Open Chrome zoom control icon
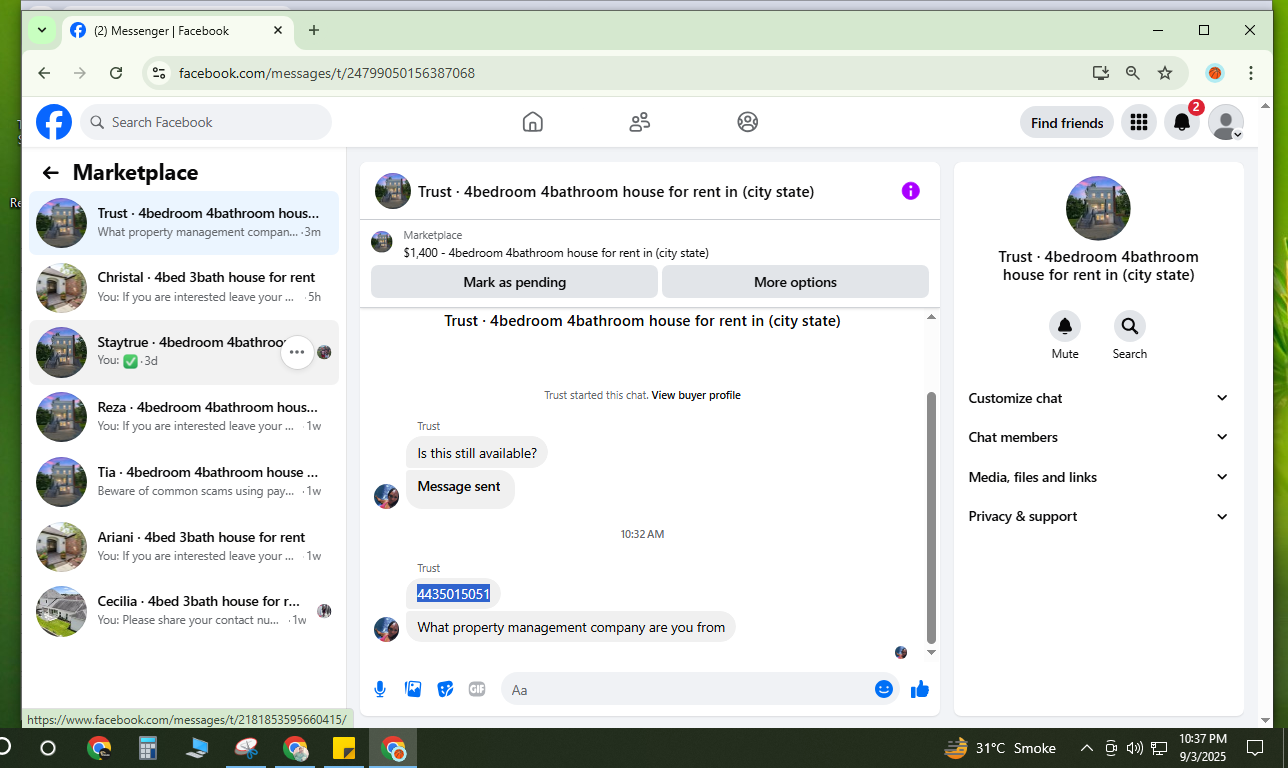Screen dimensions: 1288x768 point(1133,73)
